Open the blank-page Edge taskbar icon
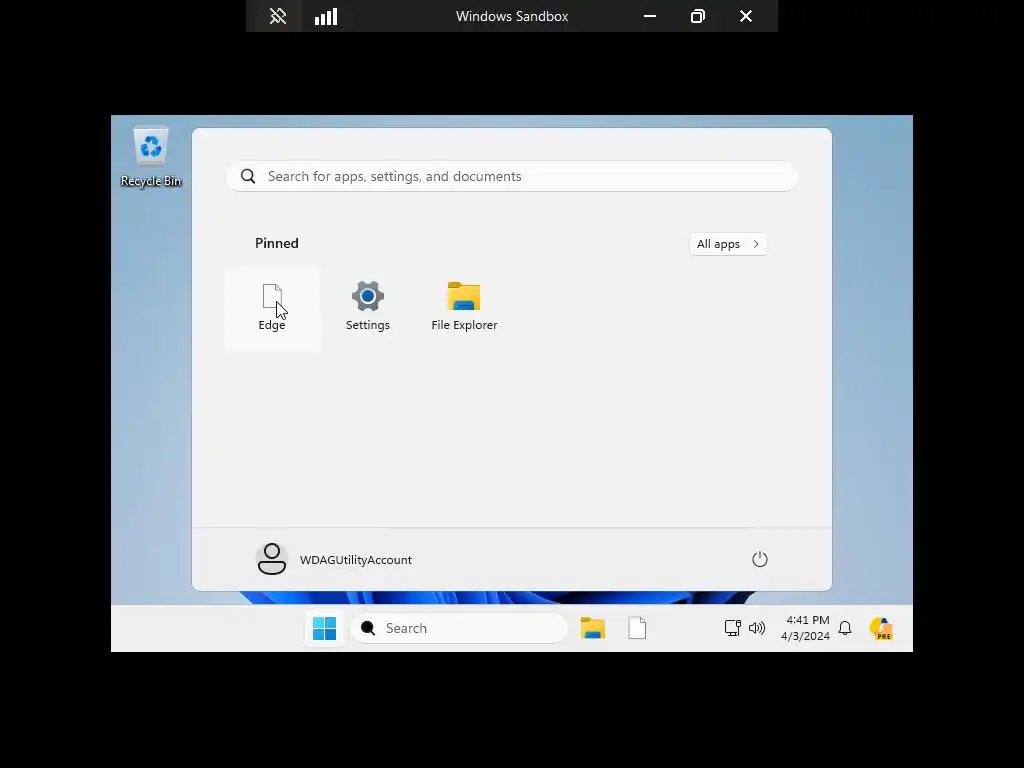Viewport: 1024px width, 768px height. click(637, 628)
